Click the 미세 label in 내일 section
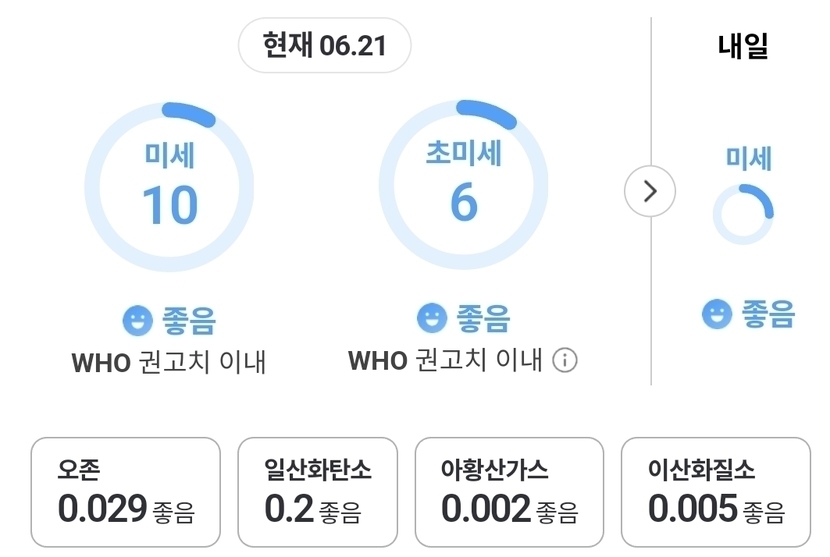Screen dimensions: 830x557 [748, 158]
